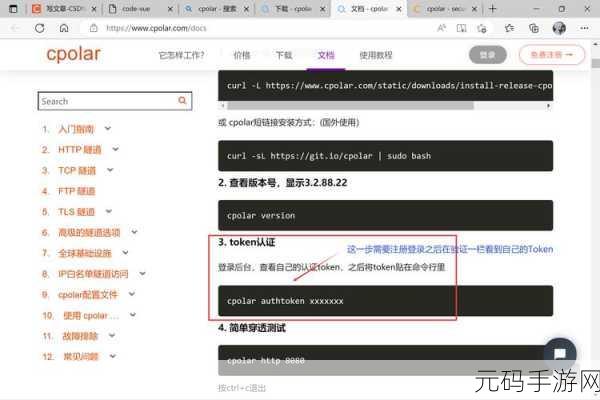This screenshot has height=400, width=600.
Task: Expand sidebar item 6 chevron
Action: [x=134, y=232]
